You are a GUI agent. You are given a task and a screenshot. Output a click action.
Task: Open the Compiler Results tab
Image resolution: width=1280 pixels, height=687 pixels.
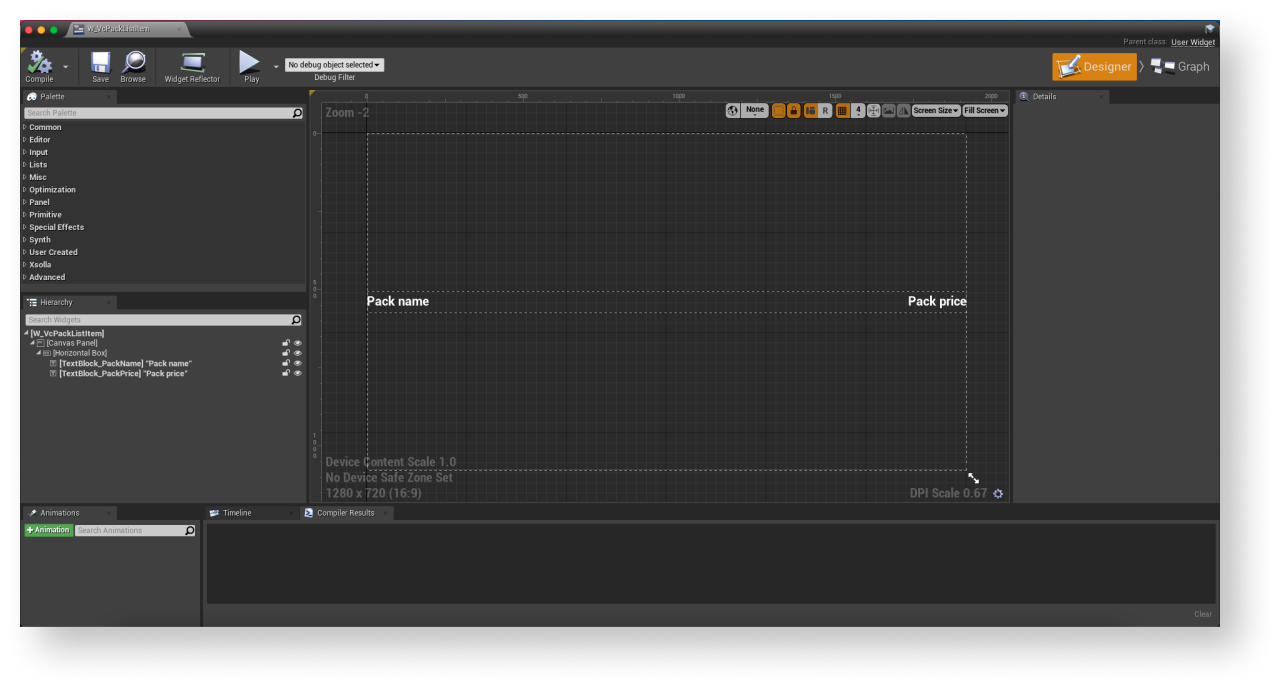345,513
